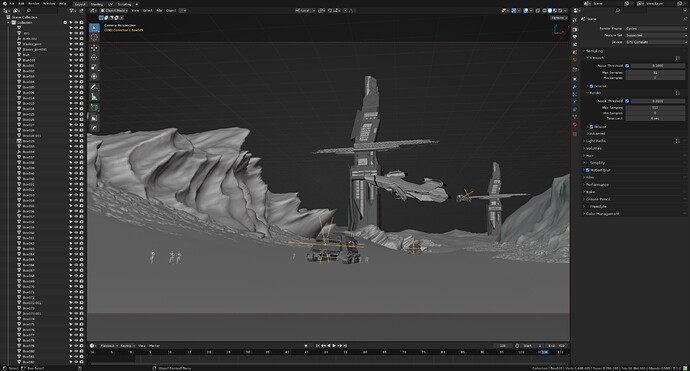Open the File menu
The height and width of the screenshot is (371, 690).
12,4
